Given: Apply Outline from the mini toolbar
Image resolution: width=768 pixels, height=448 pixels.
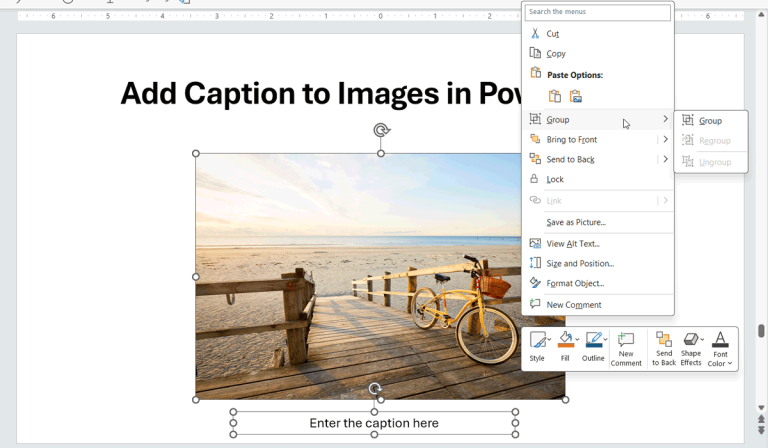Looking at the screenshot, I should [x=593, y=347].
